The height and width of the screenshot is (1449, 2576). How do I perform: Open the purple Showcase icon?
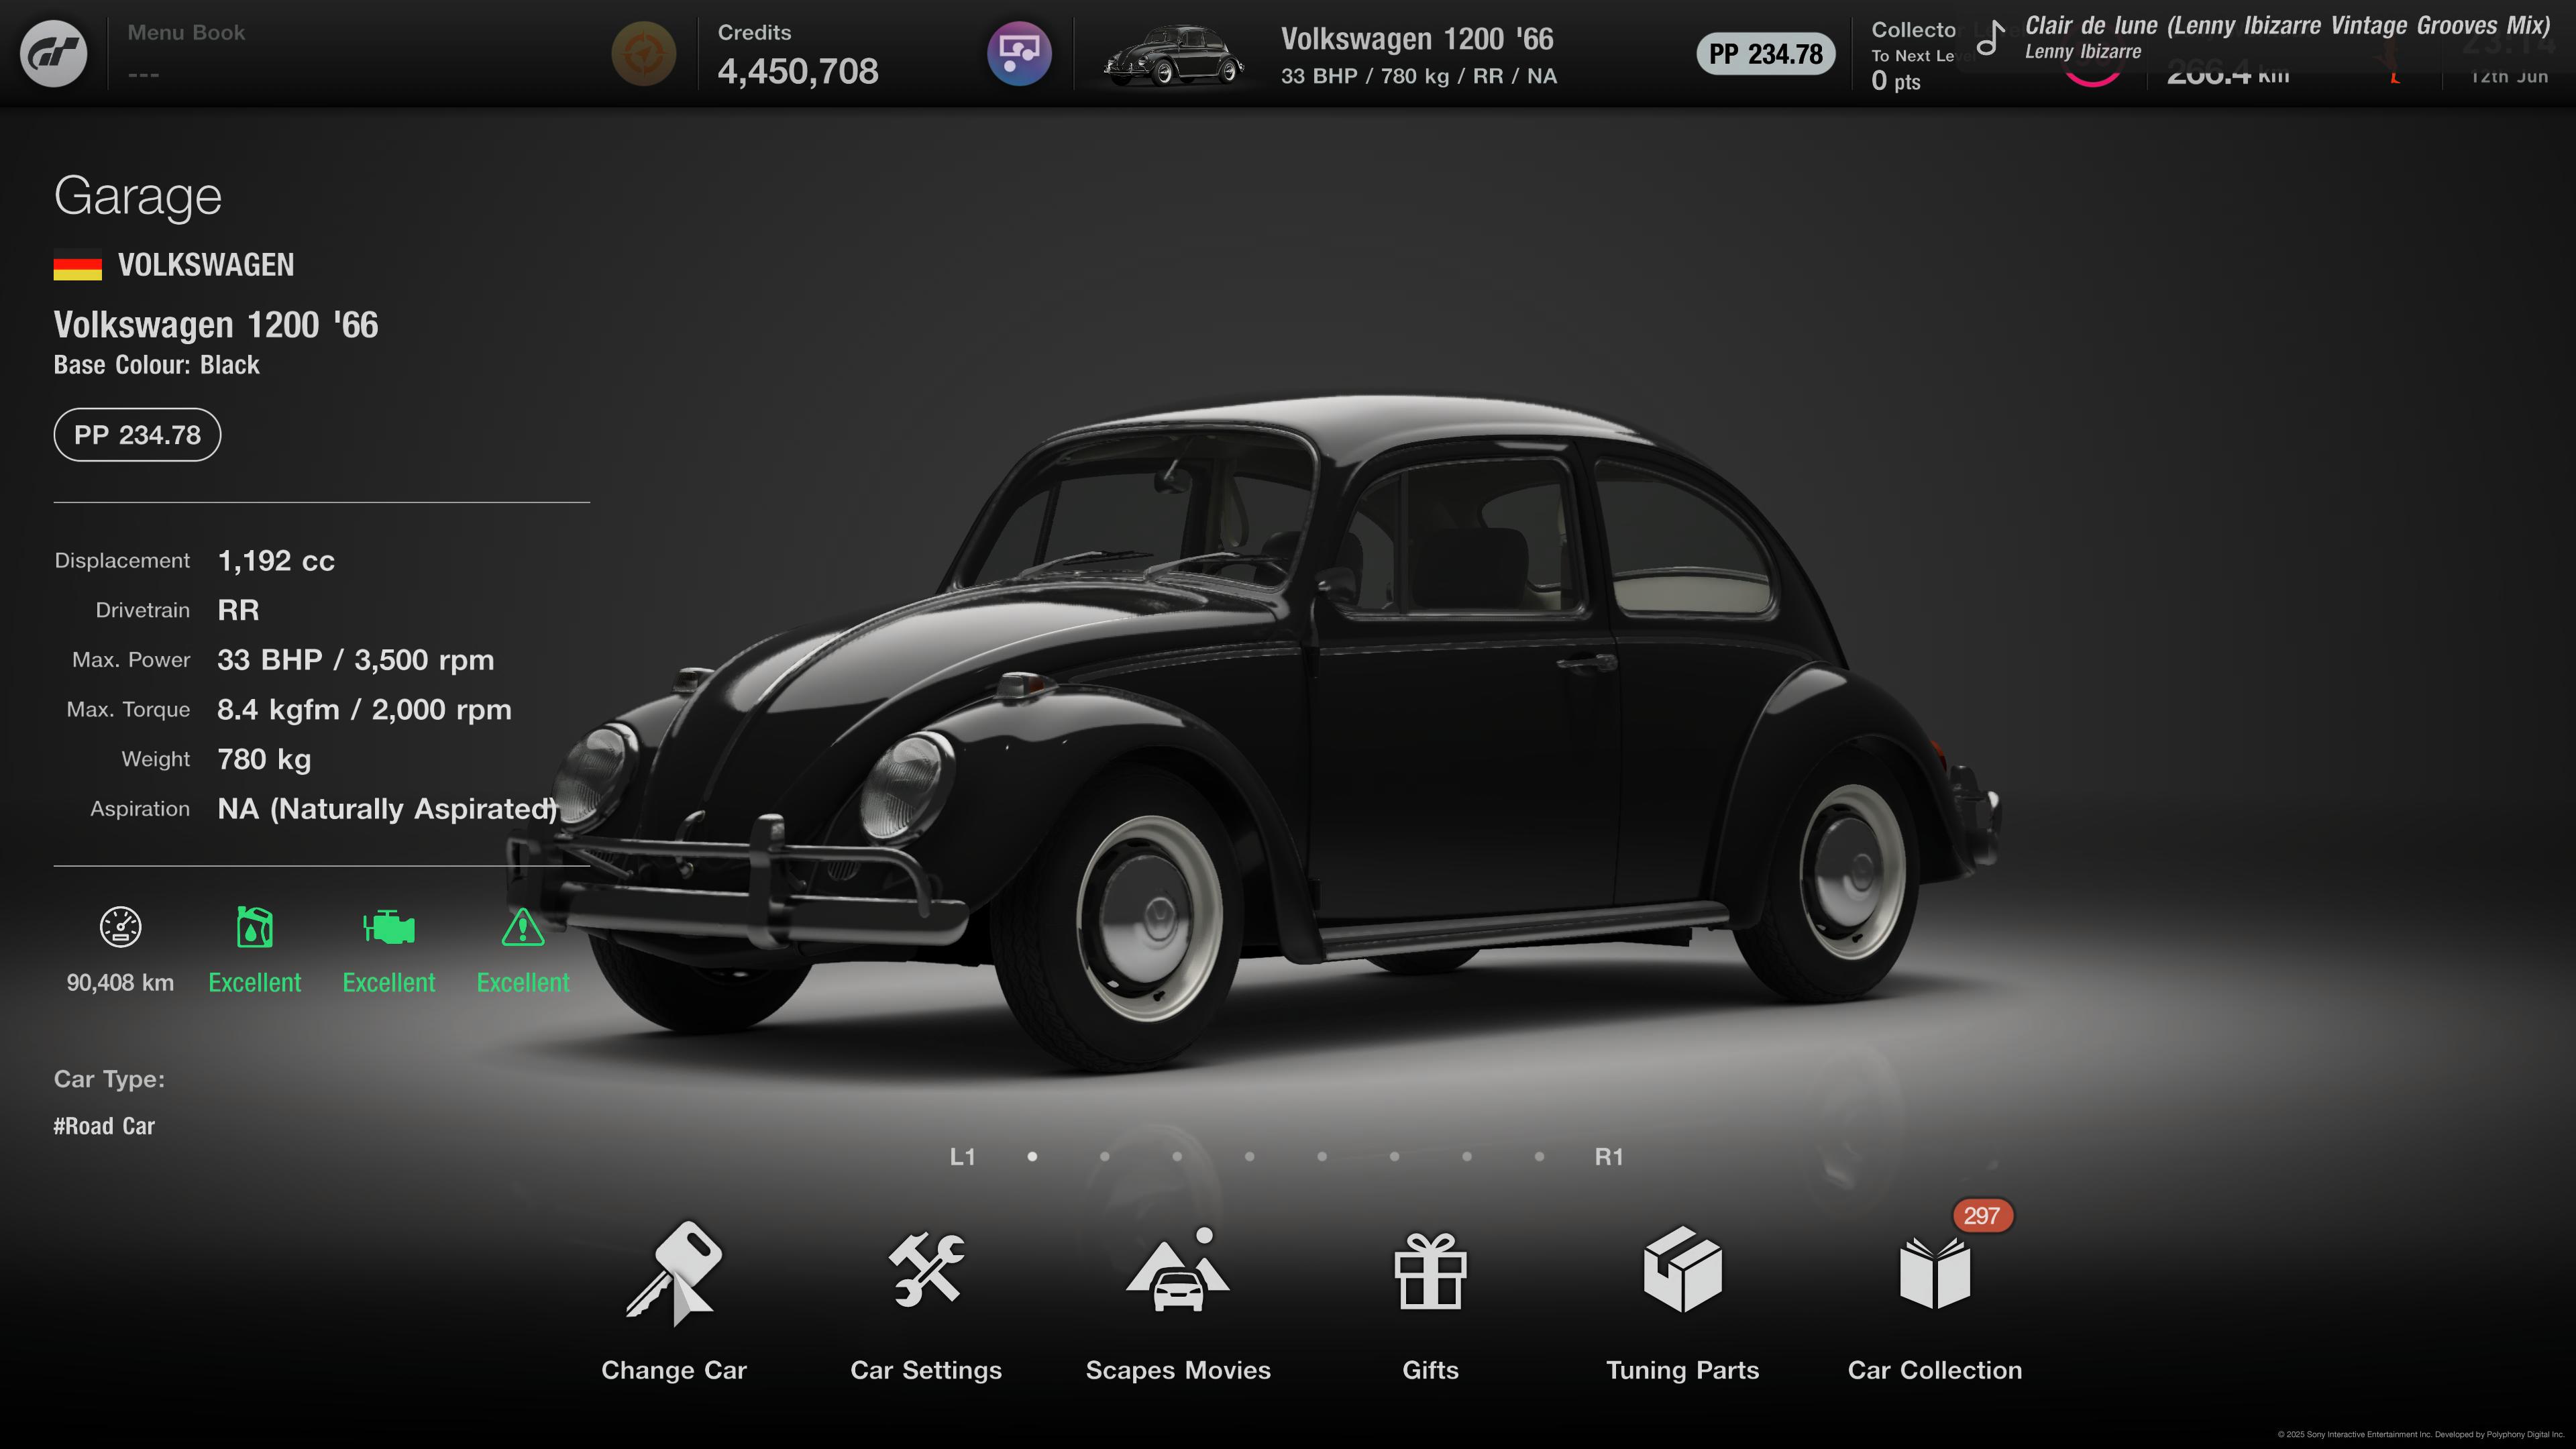[1019, 53]
